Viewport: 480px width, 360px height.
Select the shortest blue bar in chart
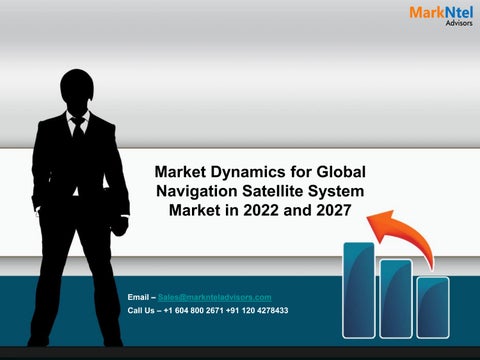click(x=433, y=307)
